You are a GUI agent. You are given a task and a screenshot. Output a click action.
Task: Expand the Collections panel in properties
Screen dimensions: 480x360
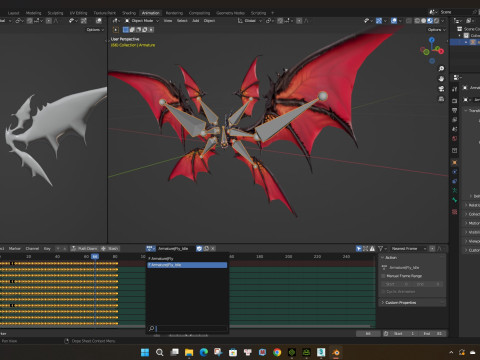pos(471,214)
